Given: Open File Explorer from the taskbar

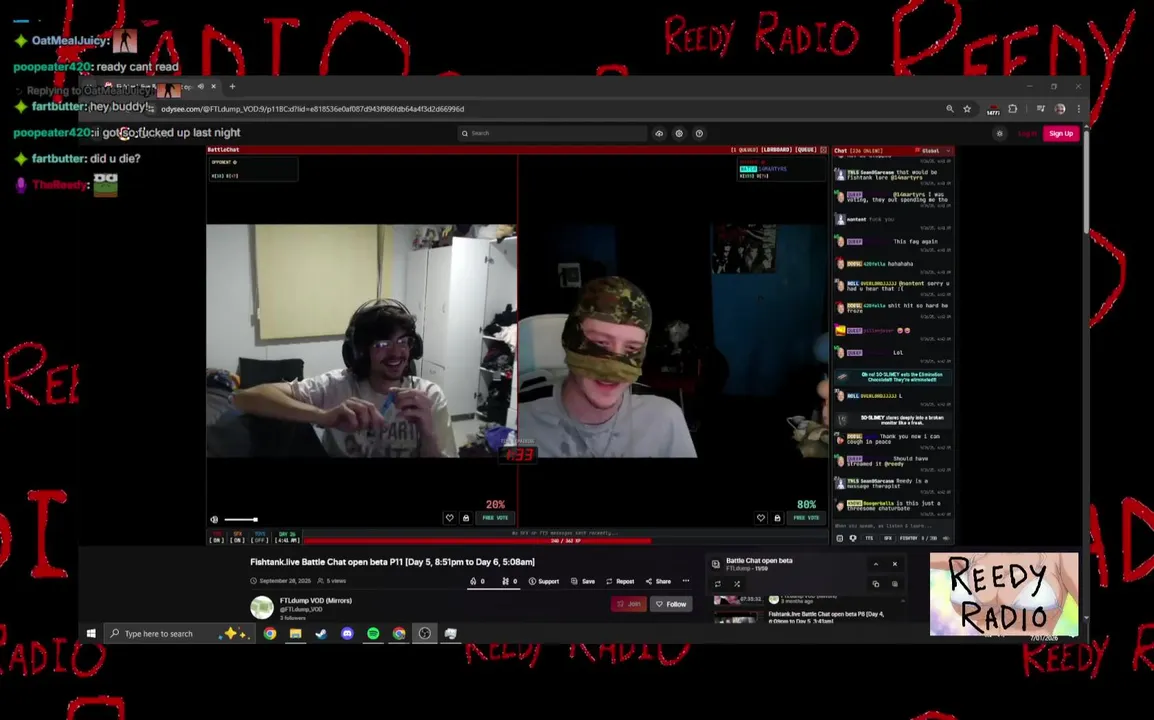Looking at the screenshot, I should [x=295, y=633].
